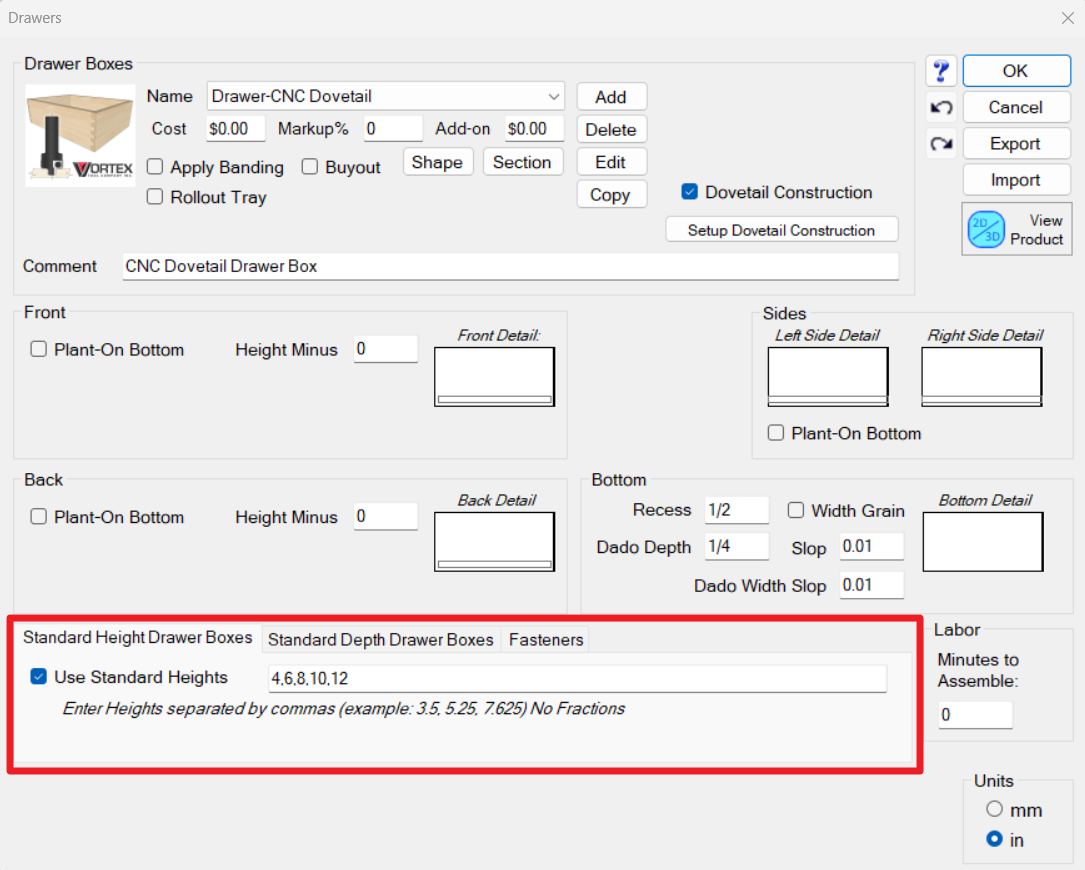
Task: Expand the drawer Name dropdown
Action: pyautogui.click(x=554, y=97)
